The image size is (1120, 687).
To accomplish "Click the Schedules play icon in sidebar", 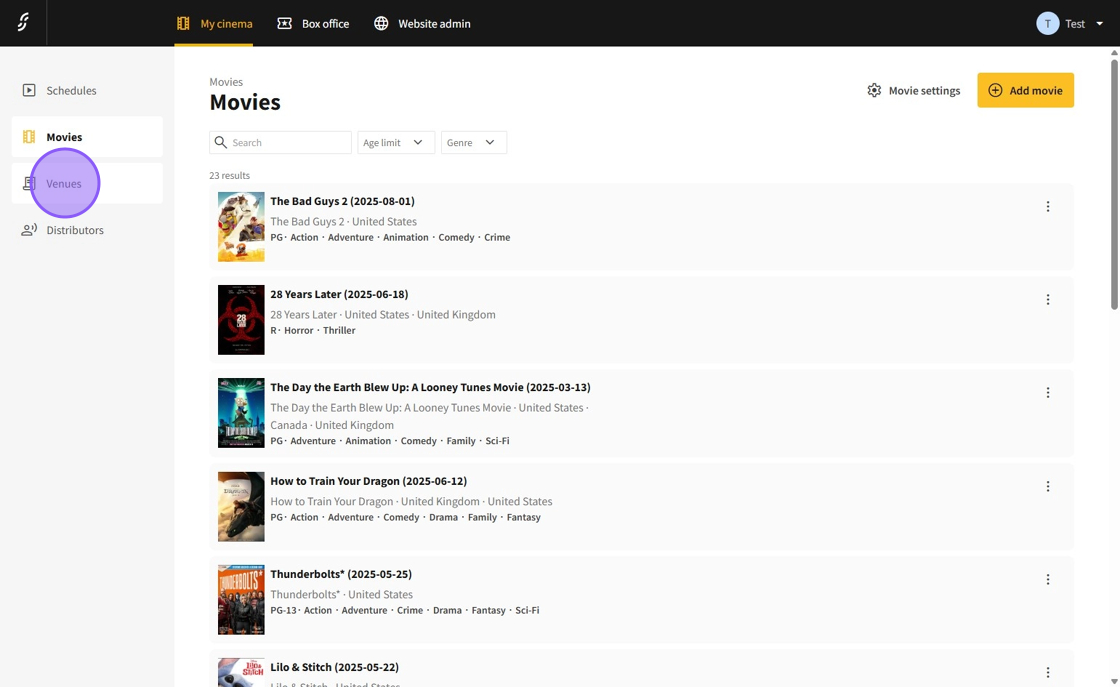I will tap(29, 90).
